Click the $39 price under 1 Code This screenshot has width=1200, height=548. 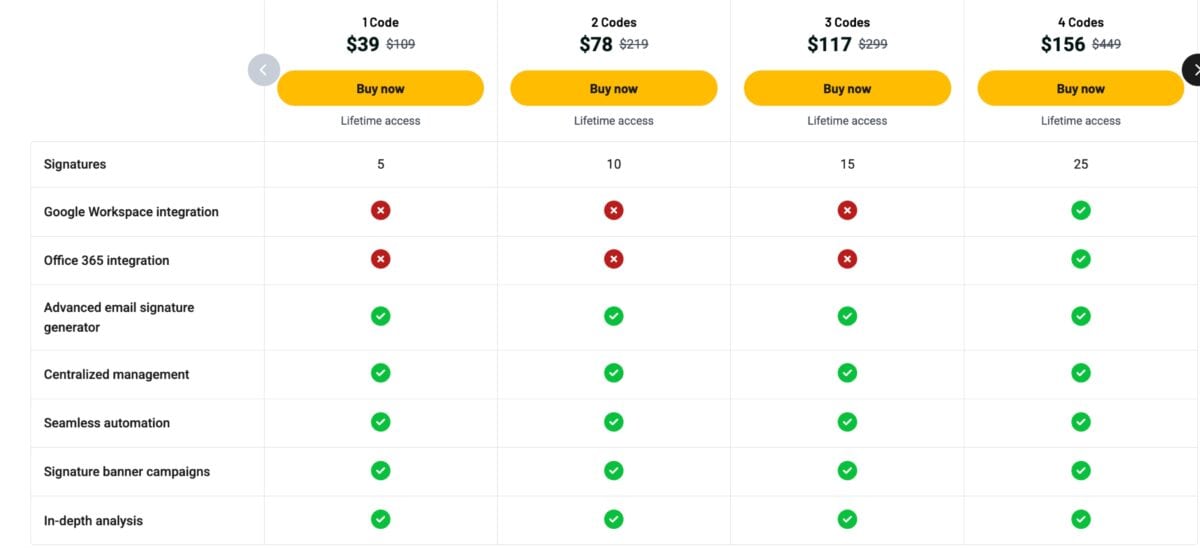point(363,44)
